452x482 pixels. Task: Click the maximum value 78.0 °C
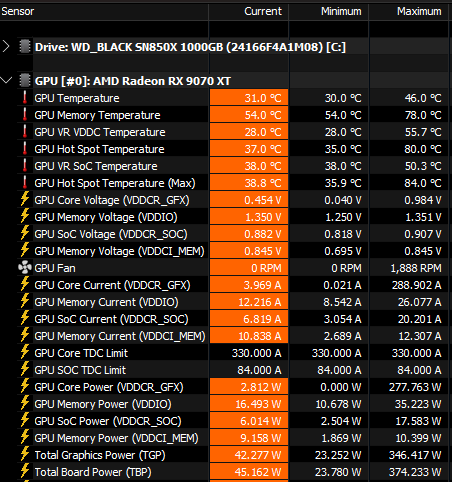pyautogui.click(x=423, y=115)
